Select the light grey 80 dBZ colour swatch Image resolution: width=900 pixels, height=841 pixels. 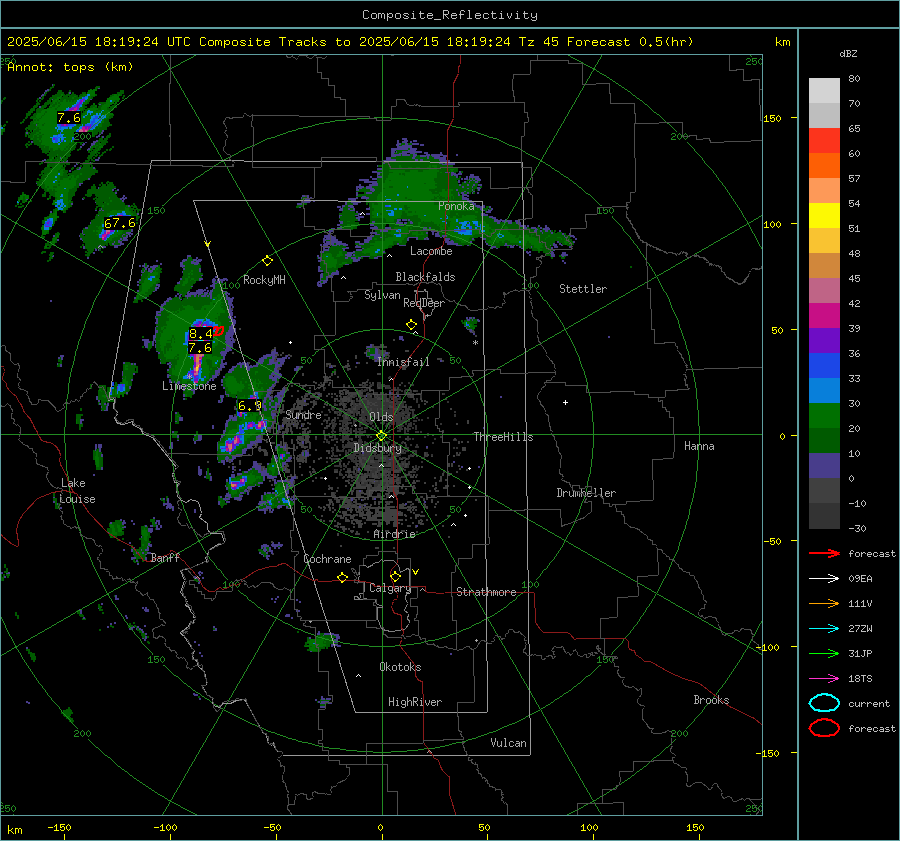pos(824,91)
